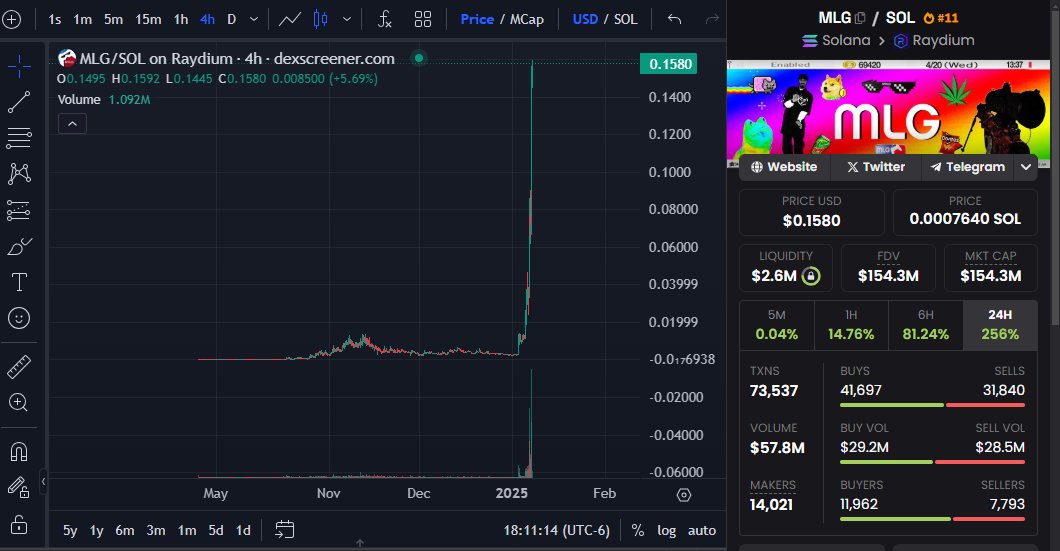Switch chart to MCap view
The height and width of the screenshot is (551, 1060).
point(527,20)
